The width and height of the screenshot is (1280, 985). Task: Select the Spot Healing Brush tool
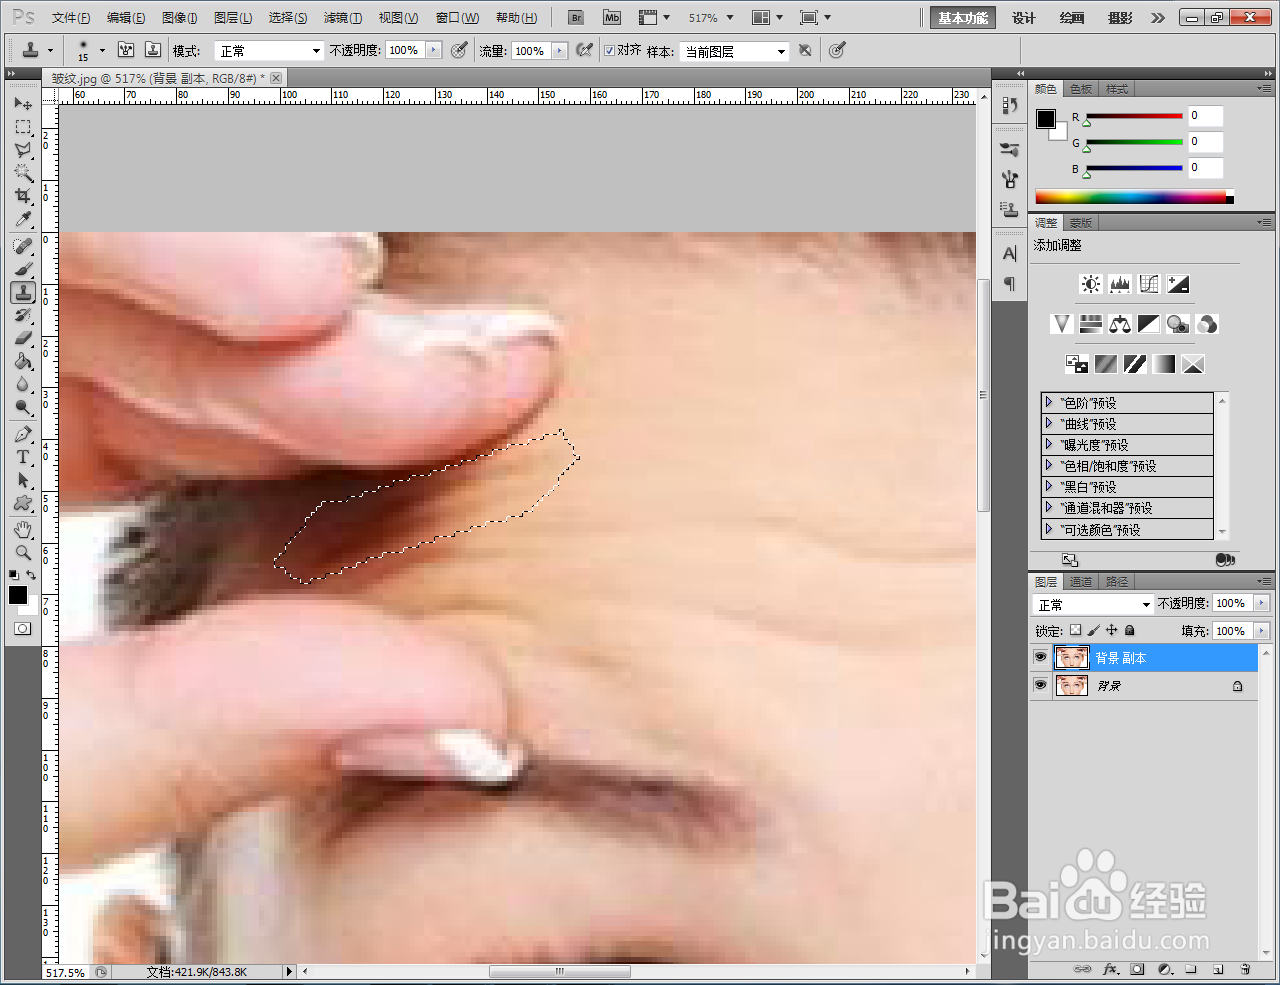23,246
